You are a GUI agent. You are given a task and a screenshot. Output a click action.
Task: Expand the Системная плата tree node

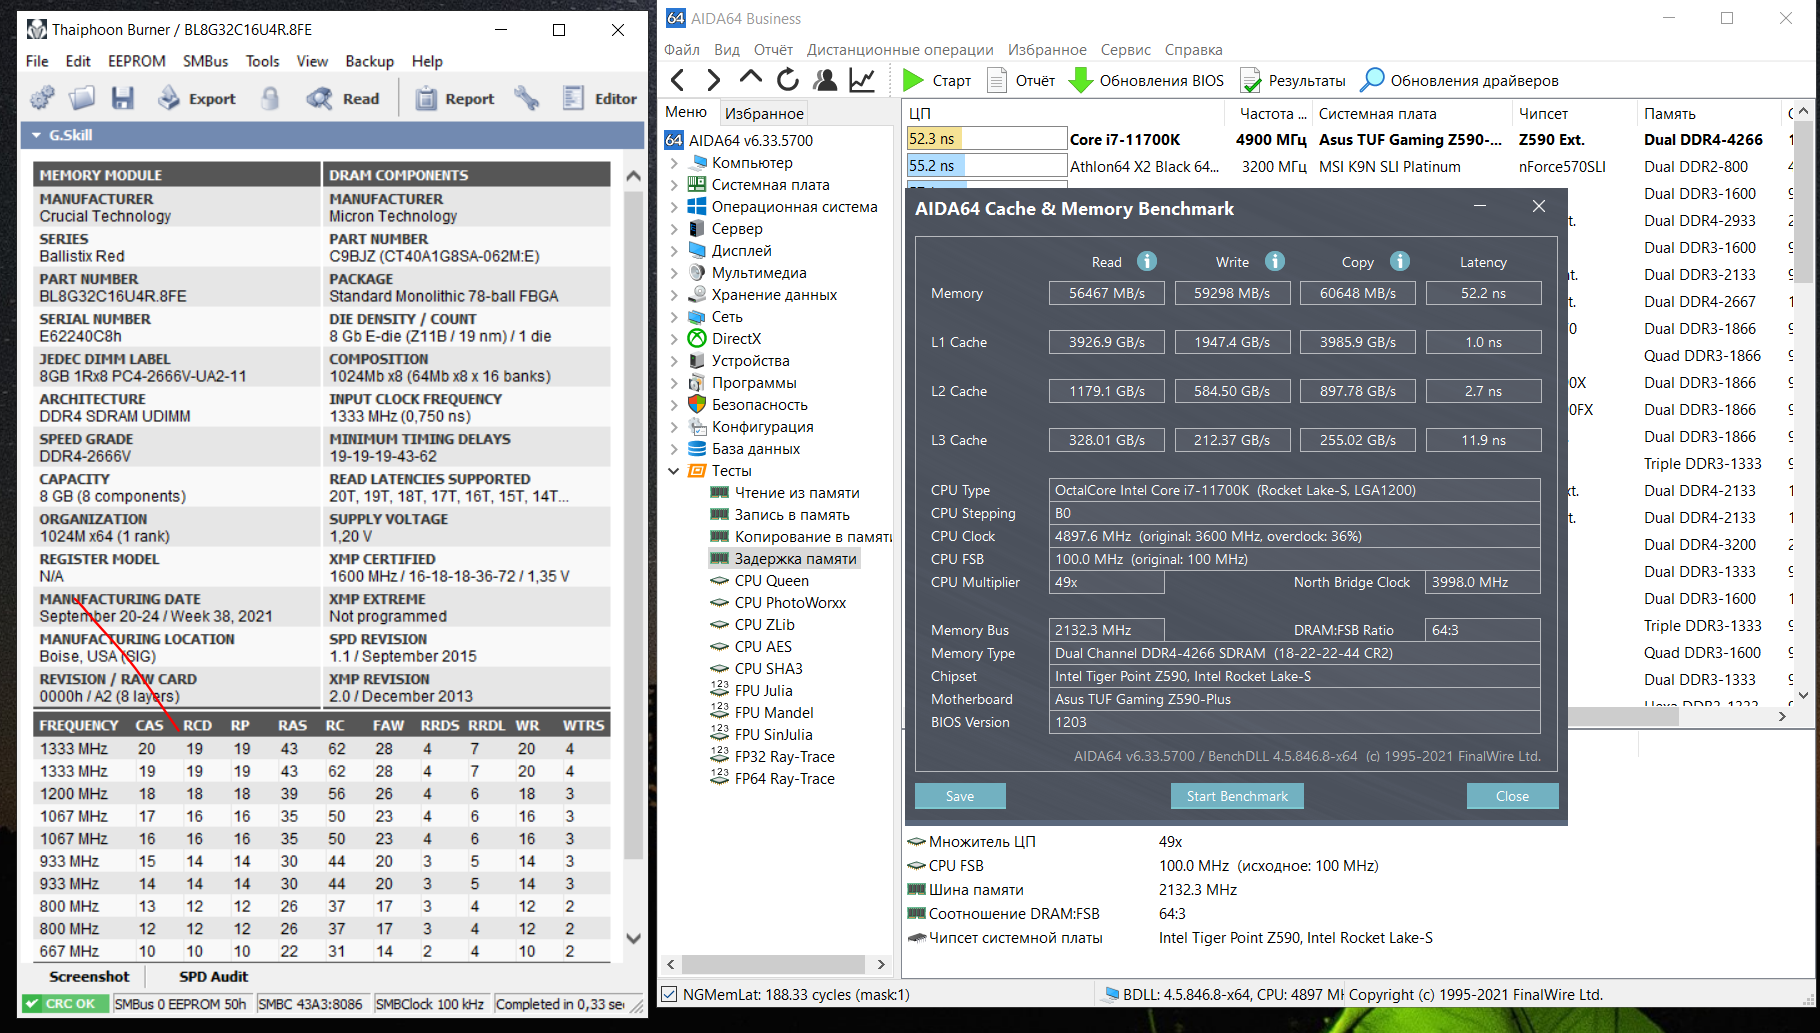(674, 185)
